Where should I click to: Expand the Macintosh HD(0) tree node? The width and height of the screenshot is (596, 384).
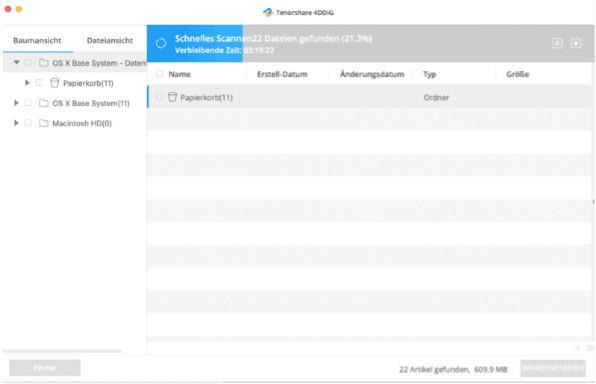(x=16, y=123)
